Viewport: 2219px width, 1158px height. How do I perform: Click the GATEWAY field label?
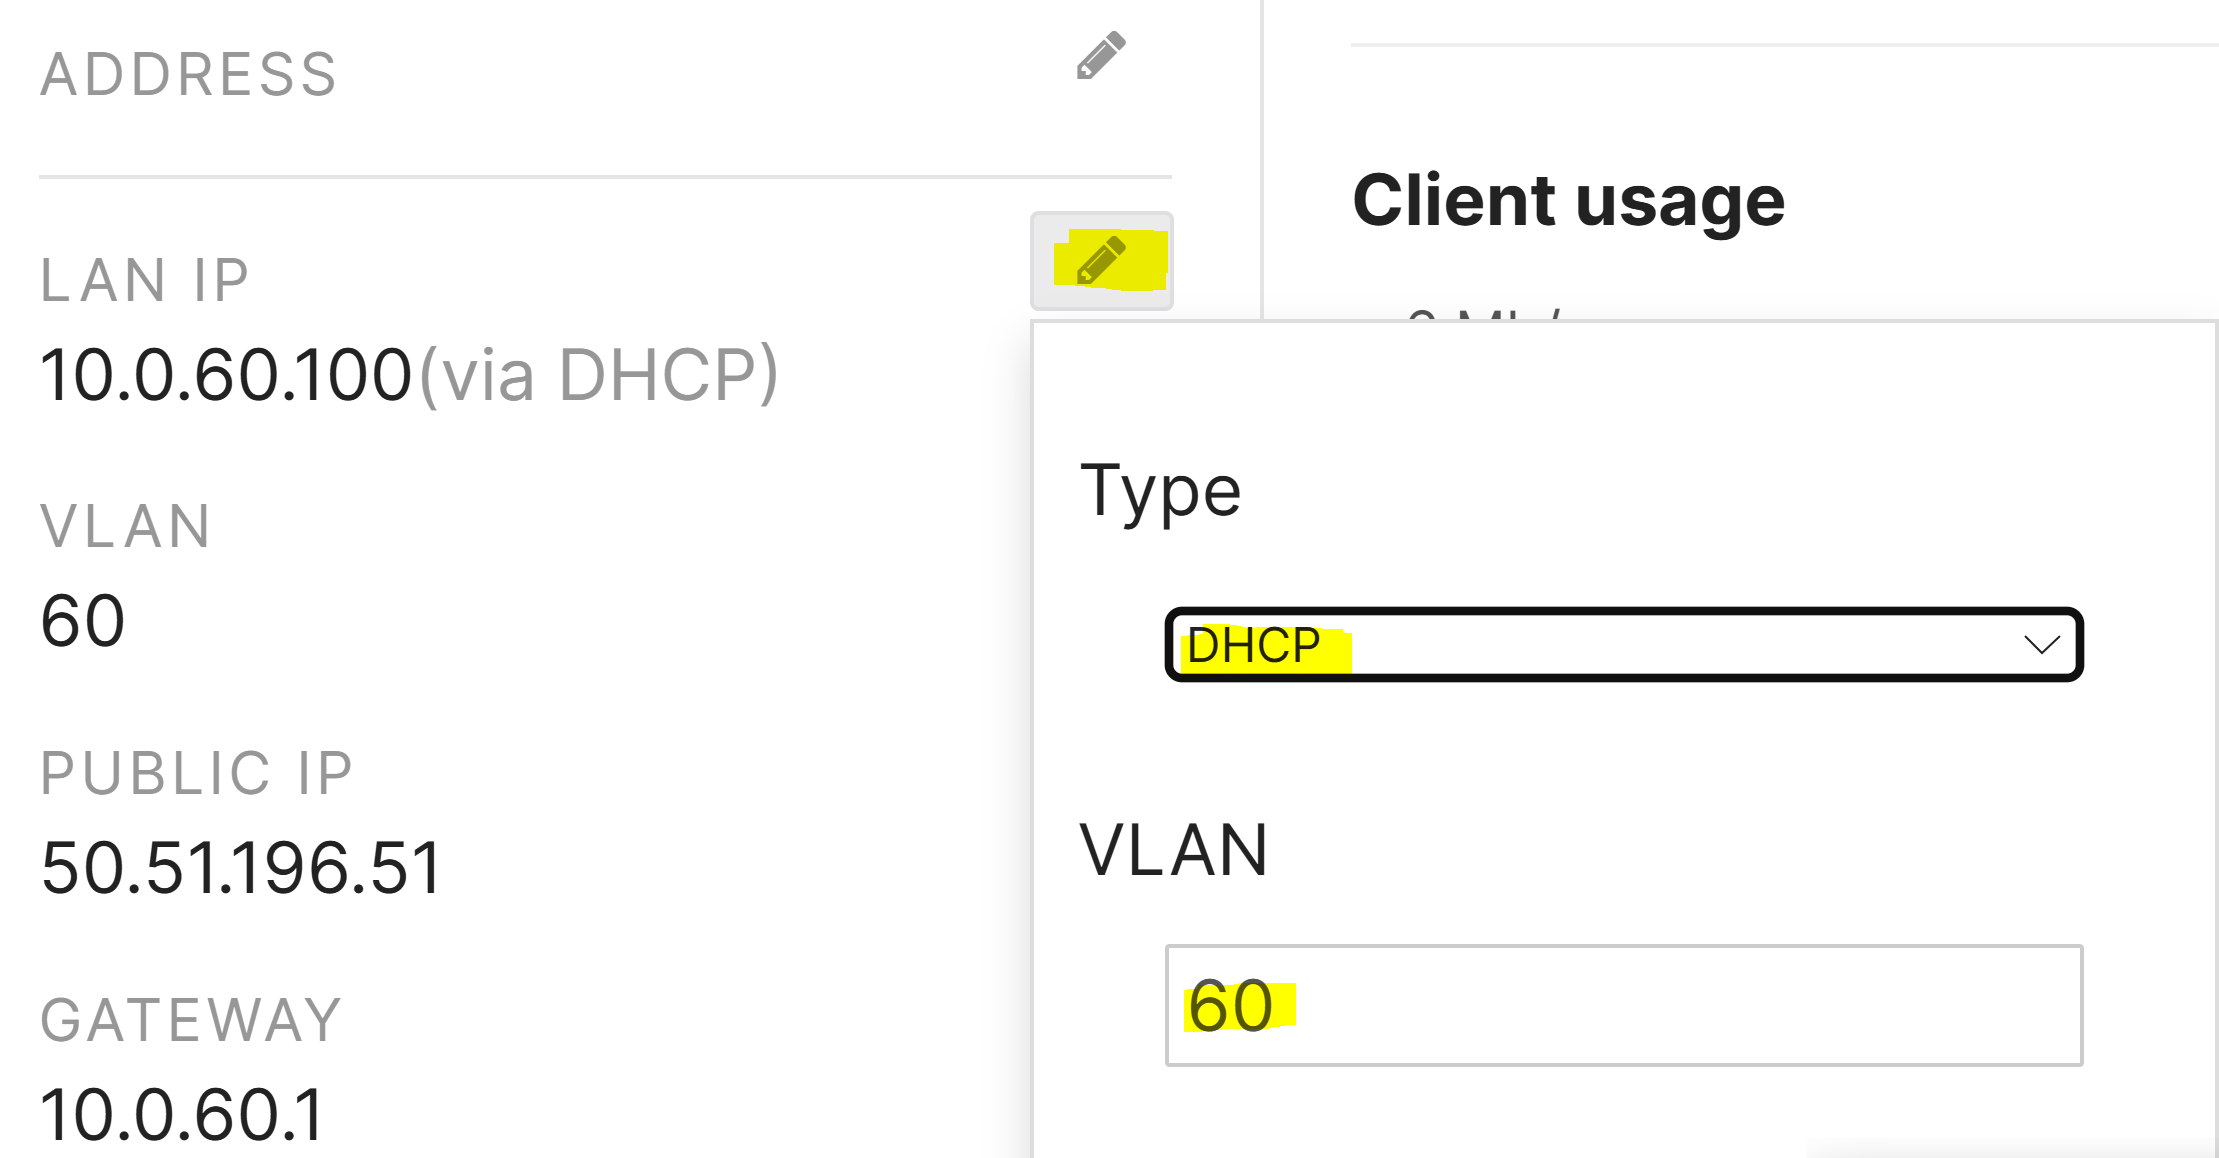tap(191, 1020)
